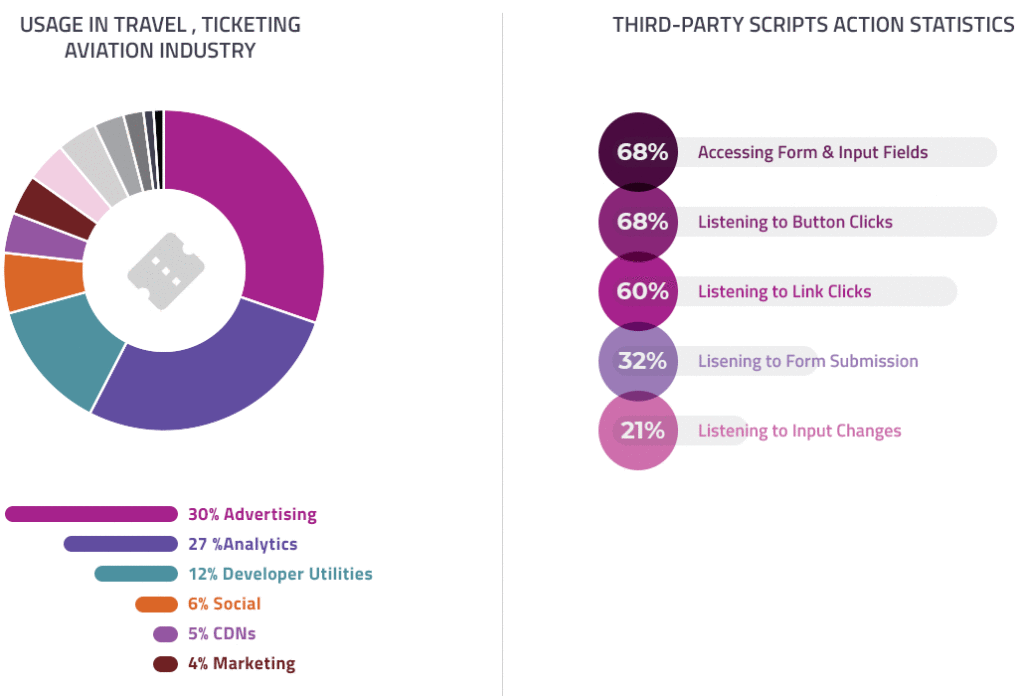The width and height of the screenshot is (1024, 696).
Task: Click the 68% Listening to Button Clicks circle
Action: (x=638, y=222)
